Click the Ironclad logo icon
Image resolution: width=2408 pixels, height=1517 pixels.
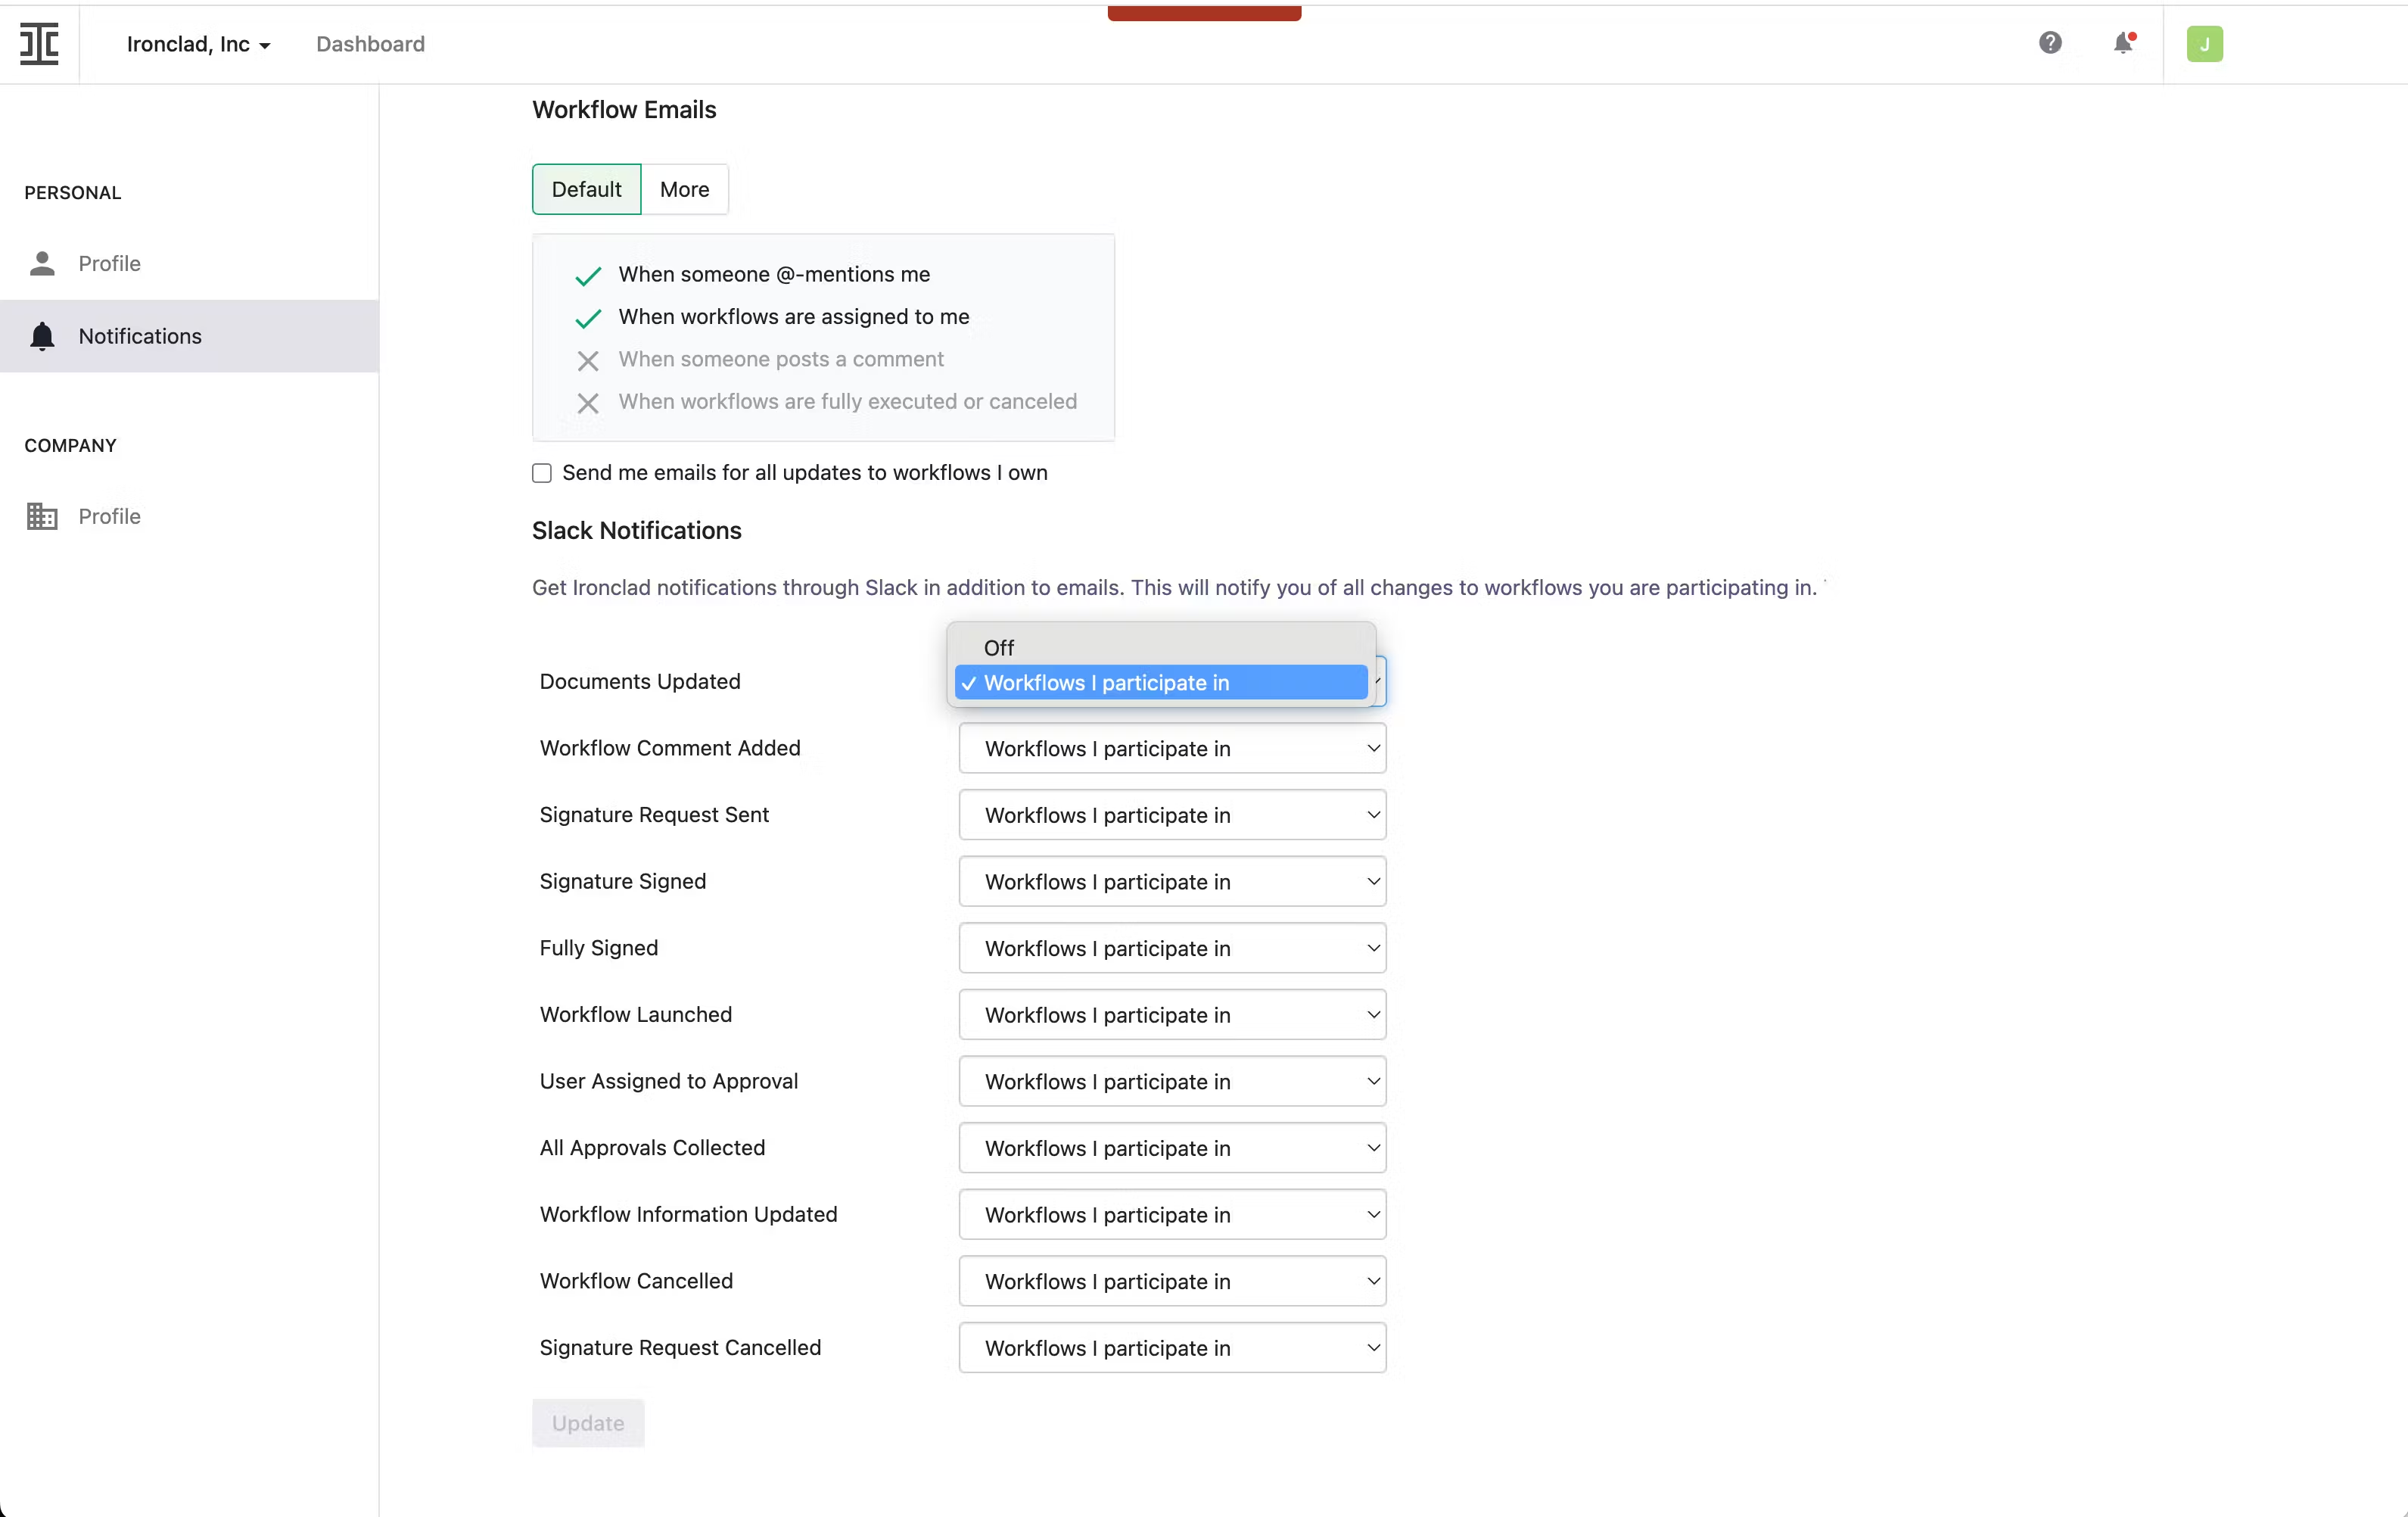click(39, 44)
